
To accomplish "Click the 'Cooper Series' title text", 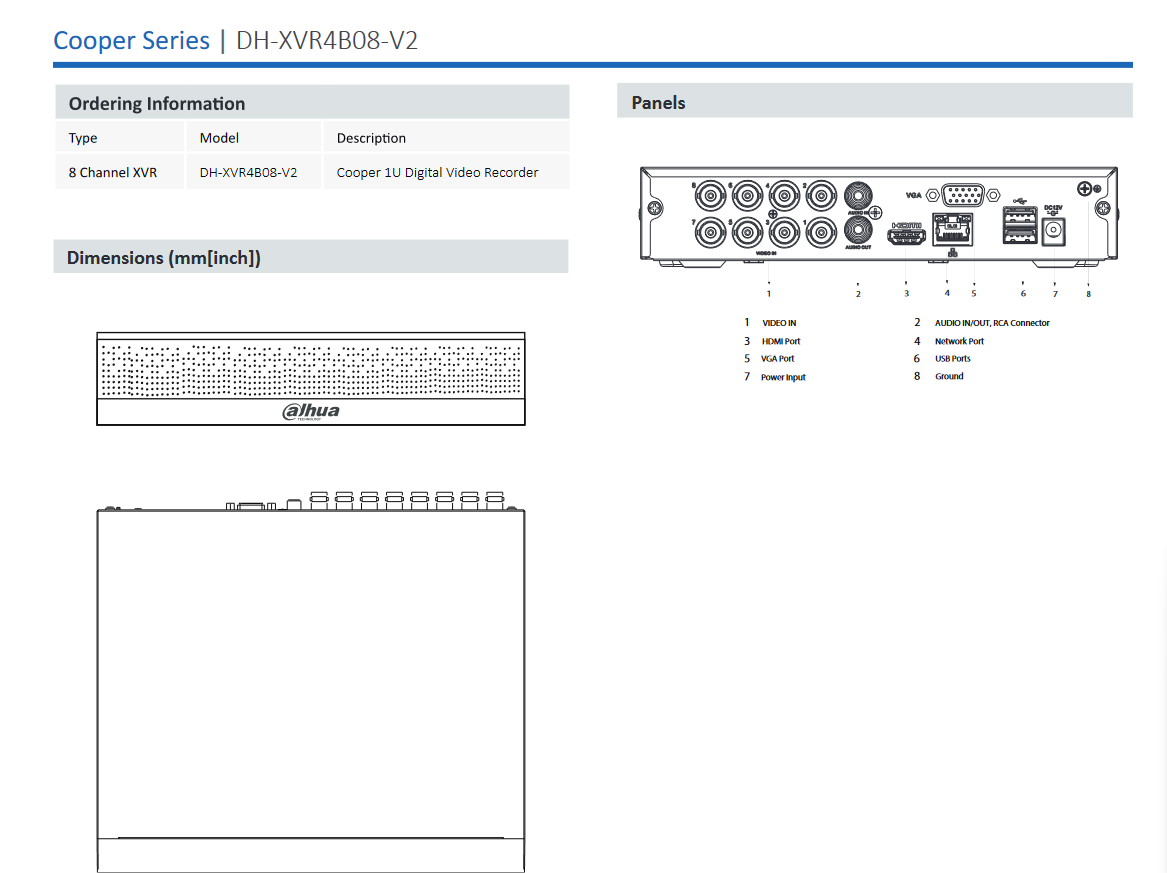I will (132, 40).
